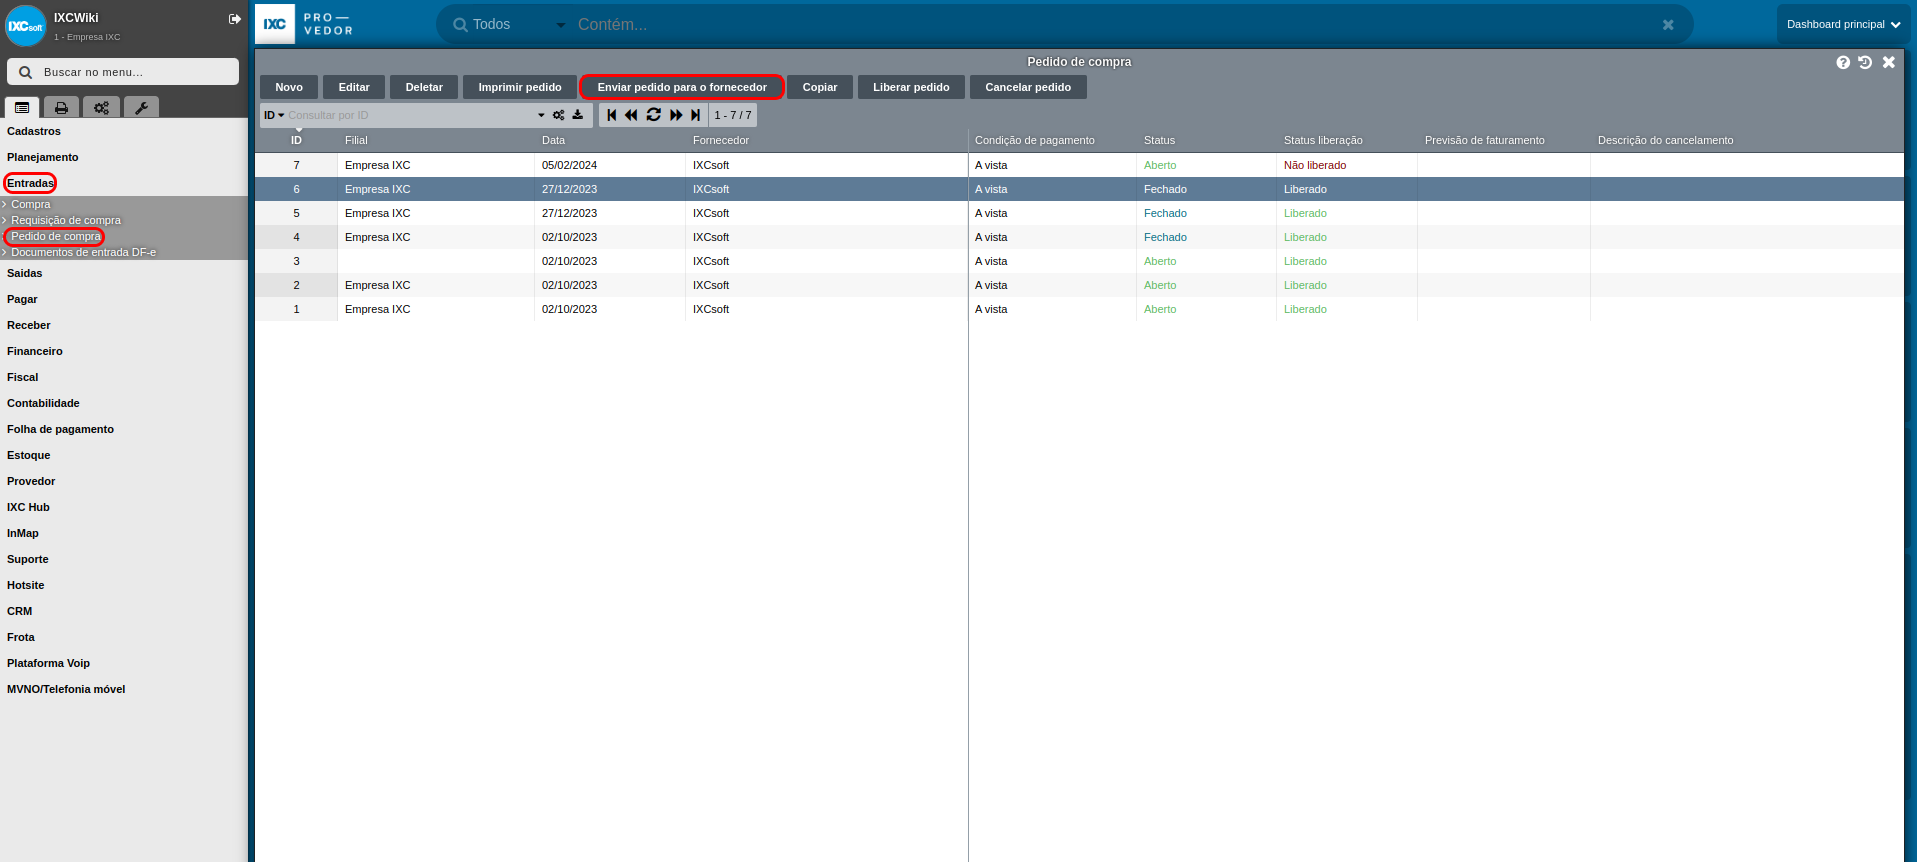Open Pedido de compra menu item
This screenshot has width=1917, height=862.
pos(56,236)
